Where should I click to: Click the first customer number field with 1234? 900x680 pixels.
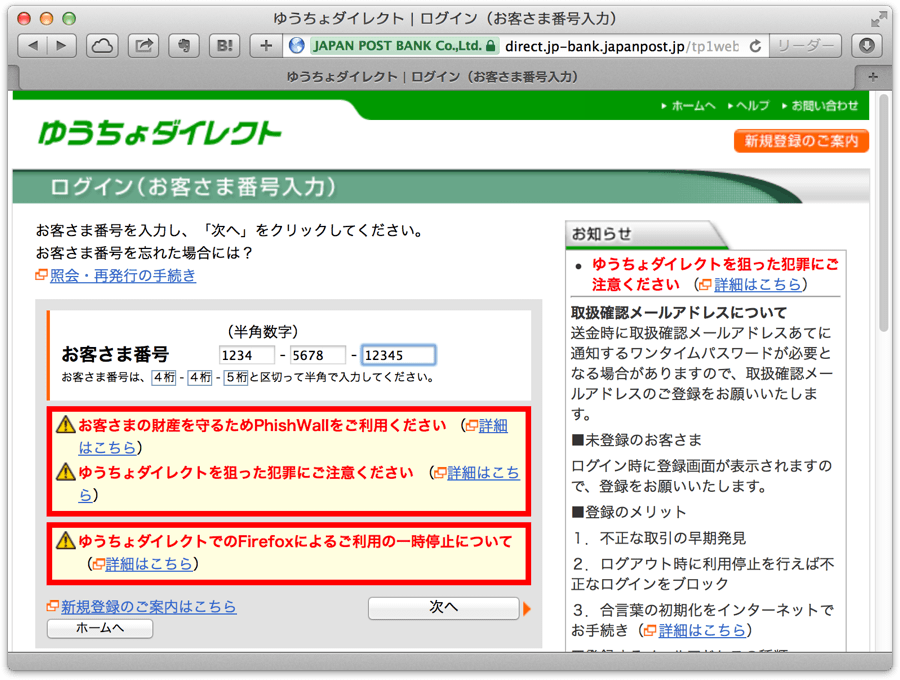coord(246,355)
